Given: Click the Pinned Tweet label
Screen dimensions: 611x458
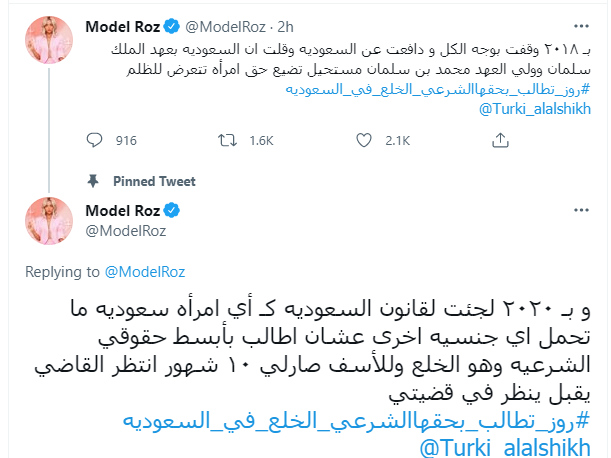Looking at the screenshot, I should [154, 181].
